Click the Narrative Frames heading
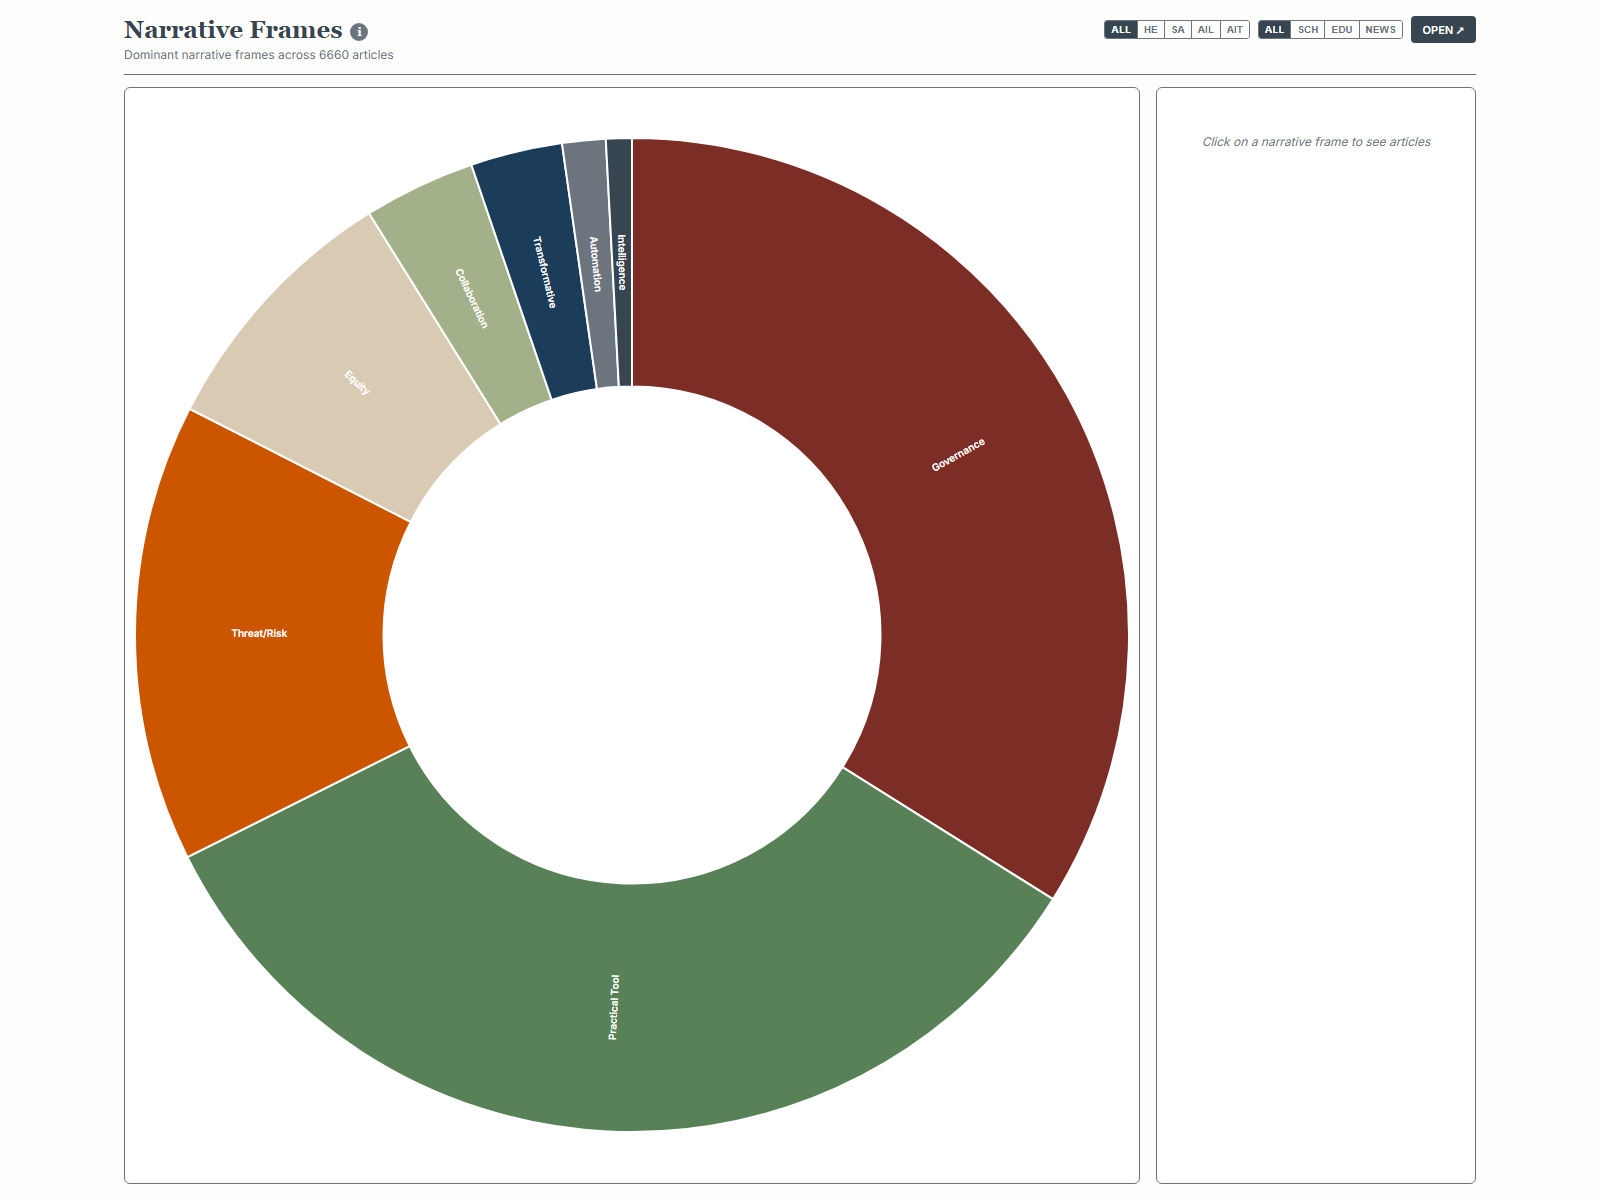1600x1200 pixels. pos(233,31)
